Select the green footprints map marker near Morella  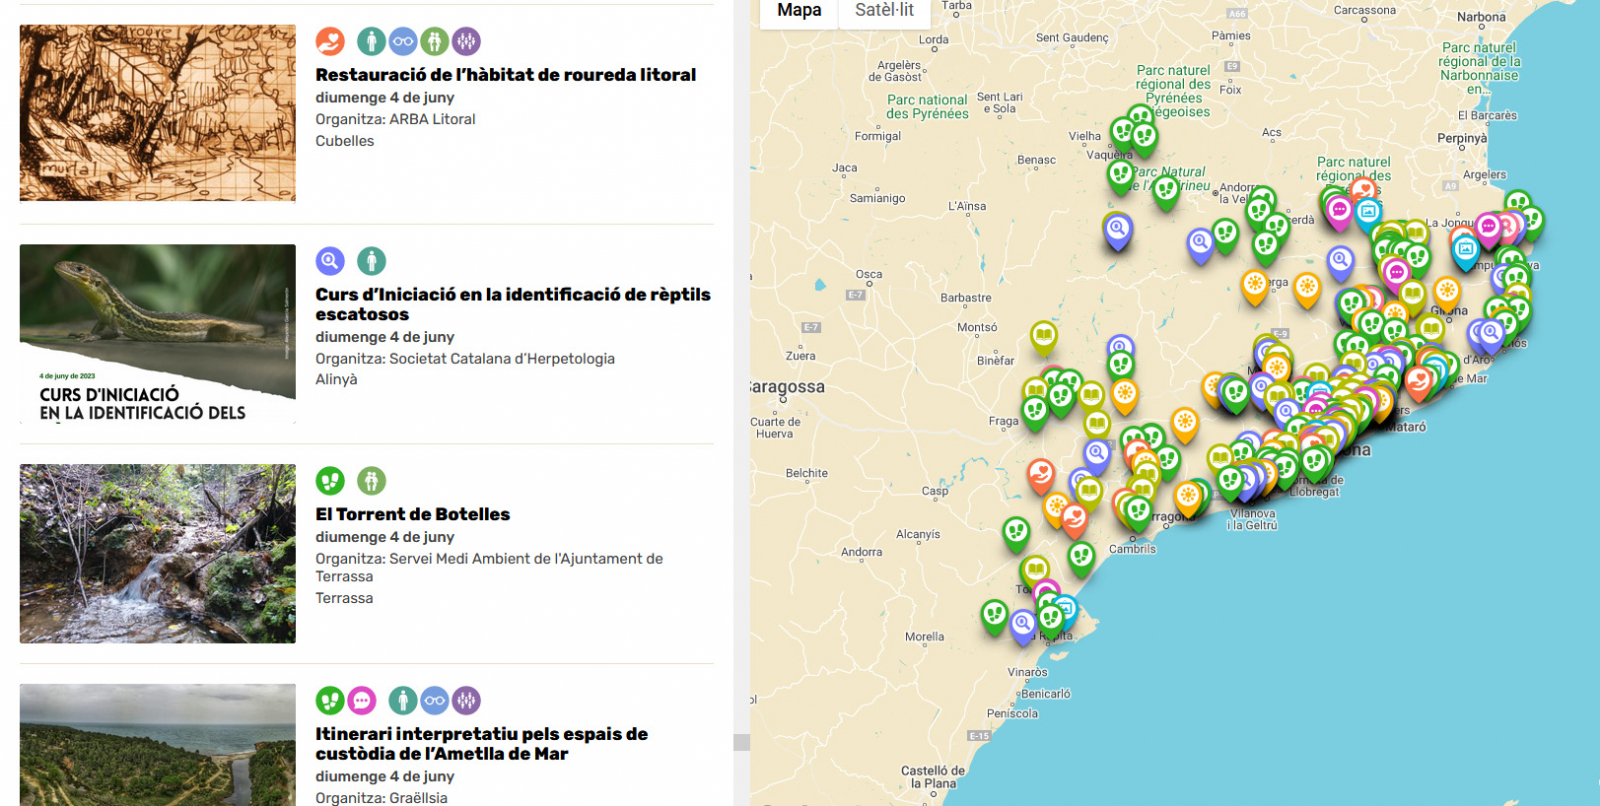[x=994, y=614]
